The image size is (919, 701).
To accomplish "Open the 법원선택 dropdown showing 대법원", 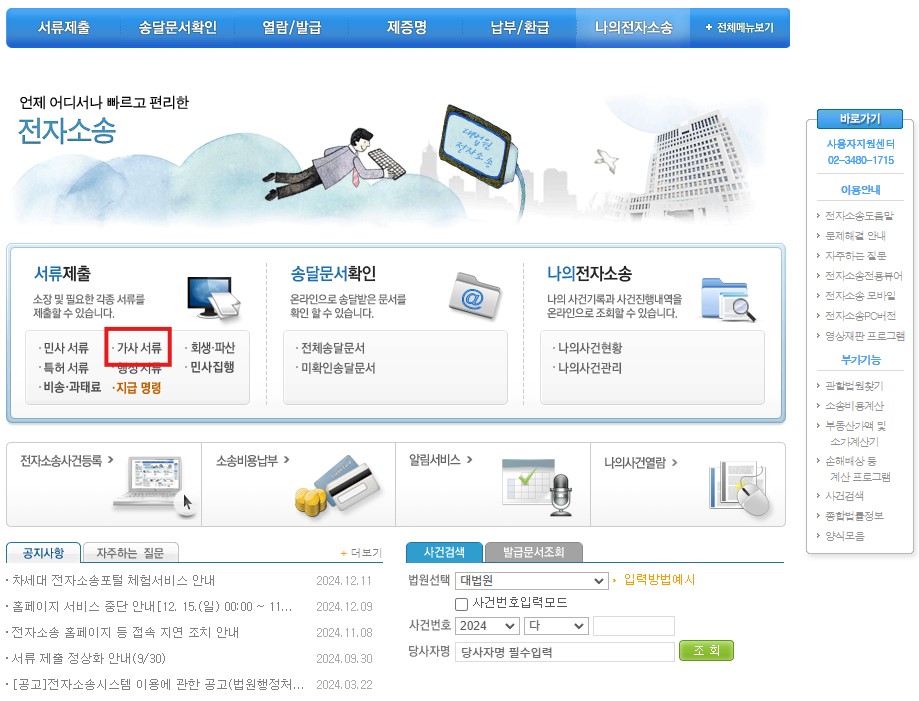I will [530, 580].
